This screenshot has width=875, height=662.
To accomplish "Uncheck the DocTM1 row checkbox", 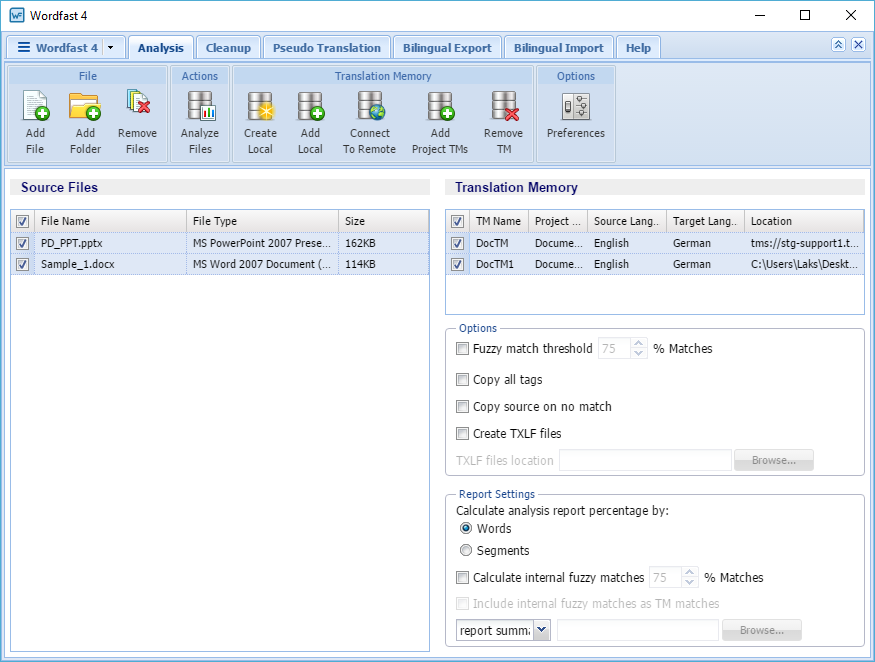I will tap(458, 265).
